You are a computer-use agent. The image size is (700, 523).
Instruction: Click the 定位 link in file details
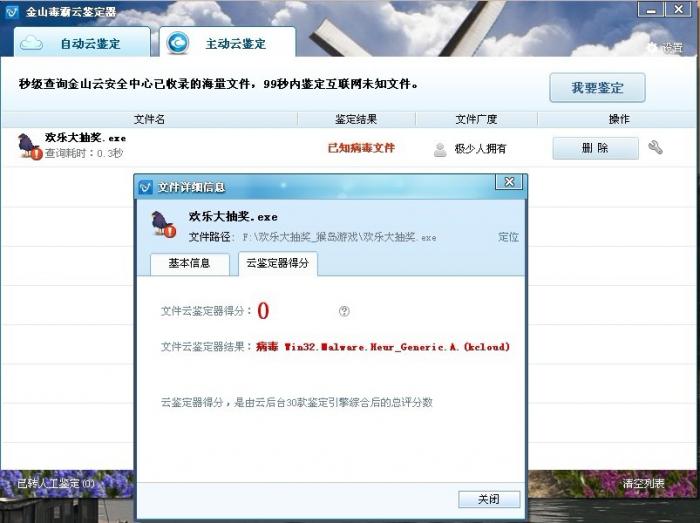tap(508, 237)
